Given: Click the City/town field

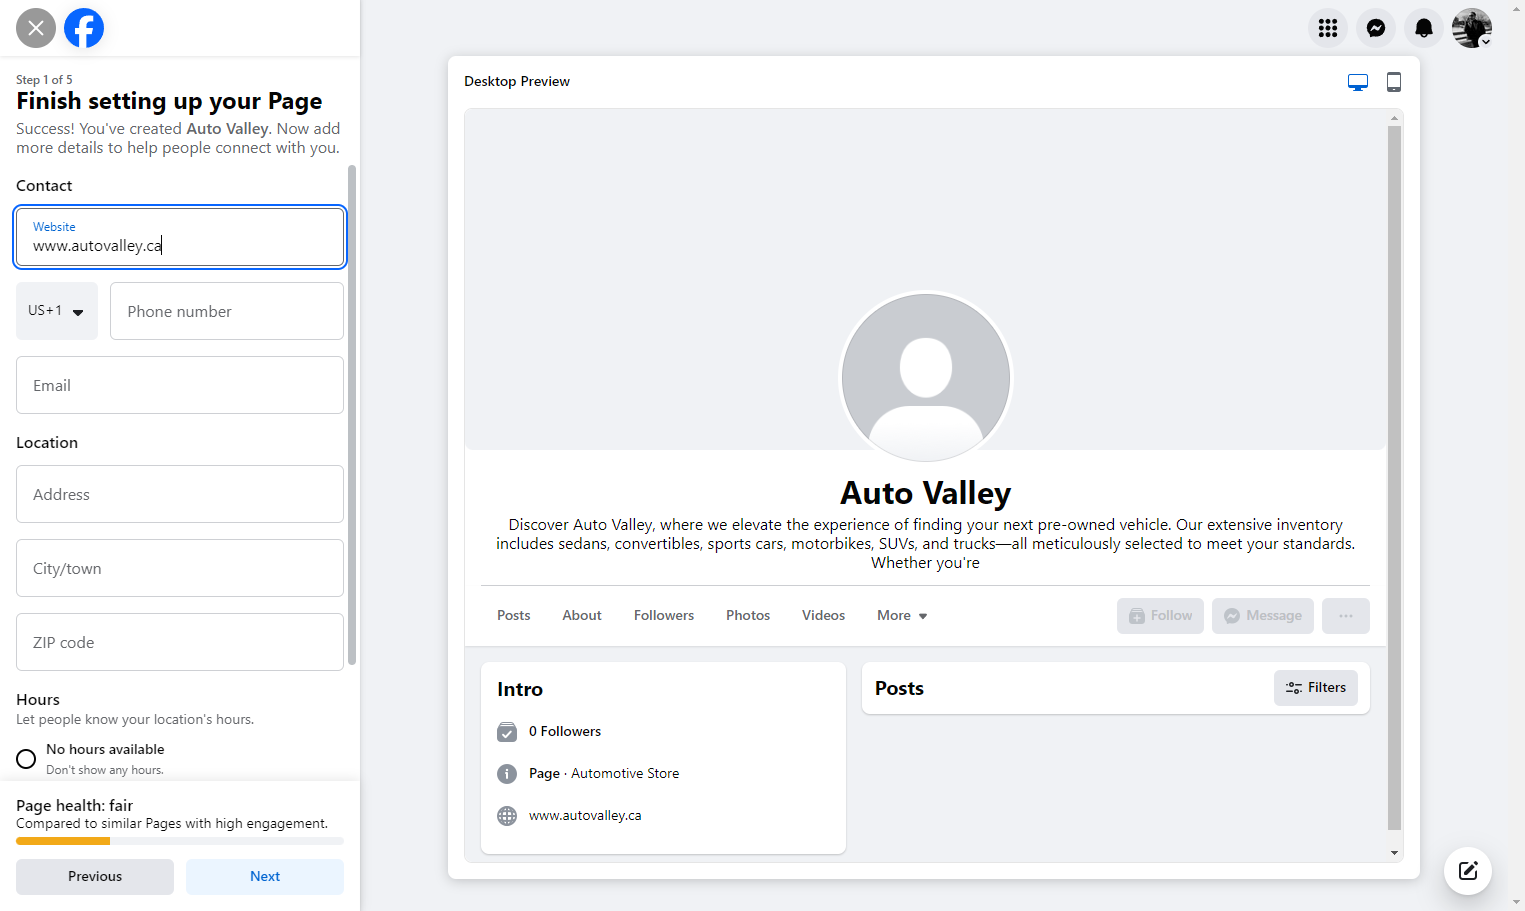Looking at the screenshot, I should tap(180, 568).
